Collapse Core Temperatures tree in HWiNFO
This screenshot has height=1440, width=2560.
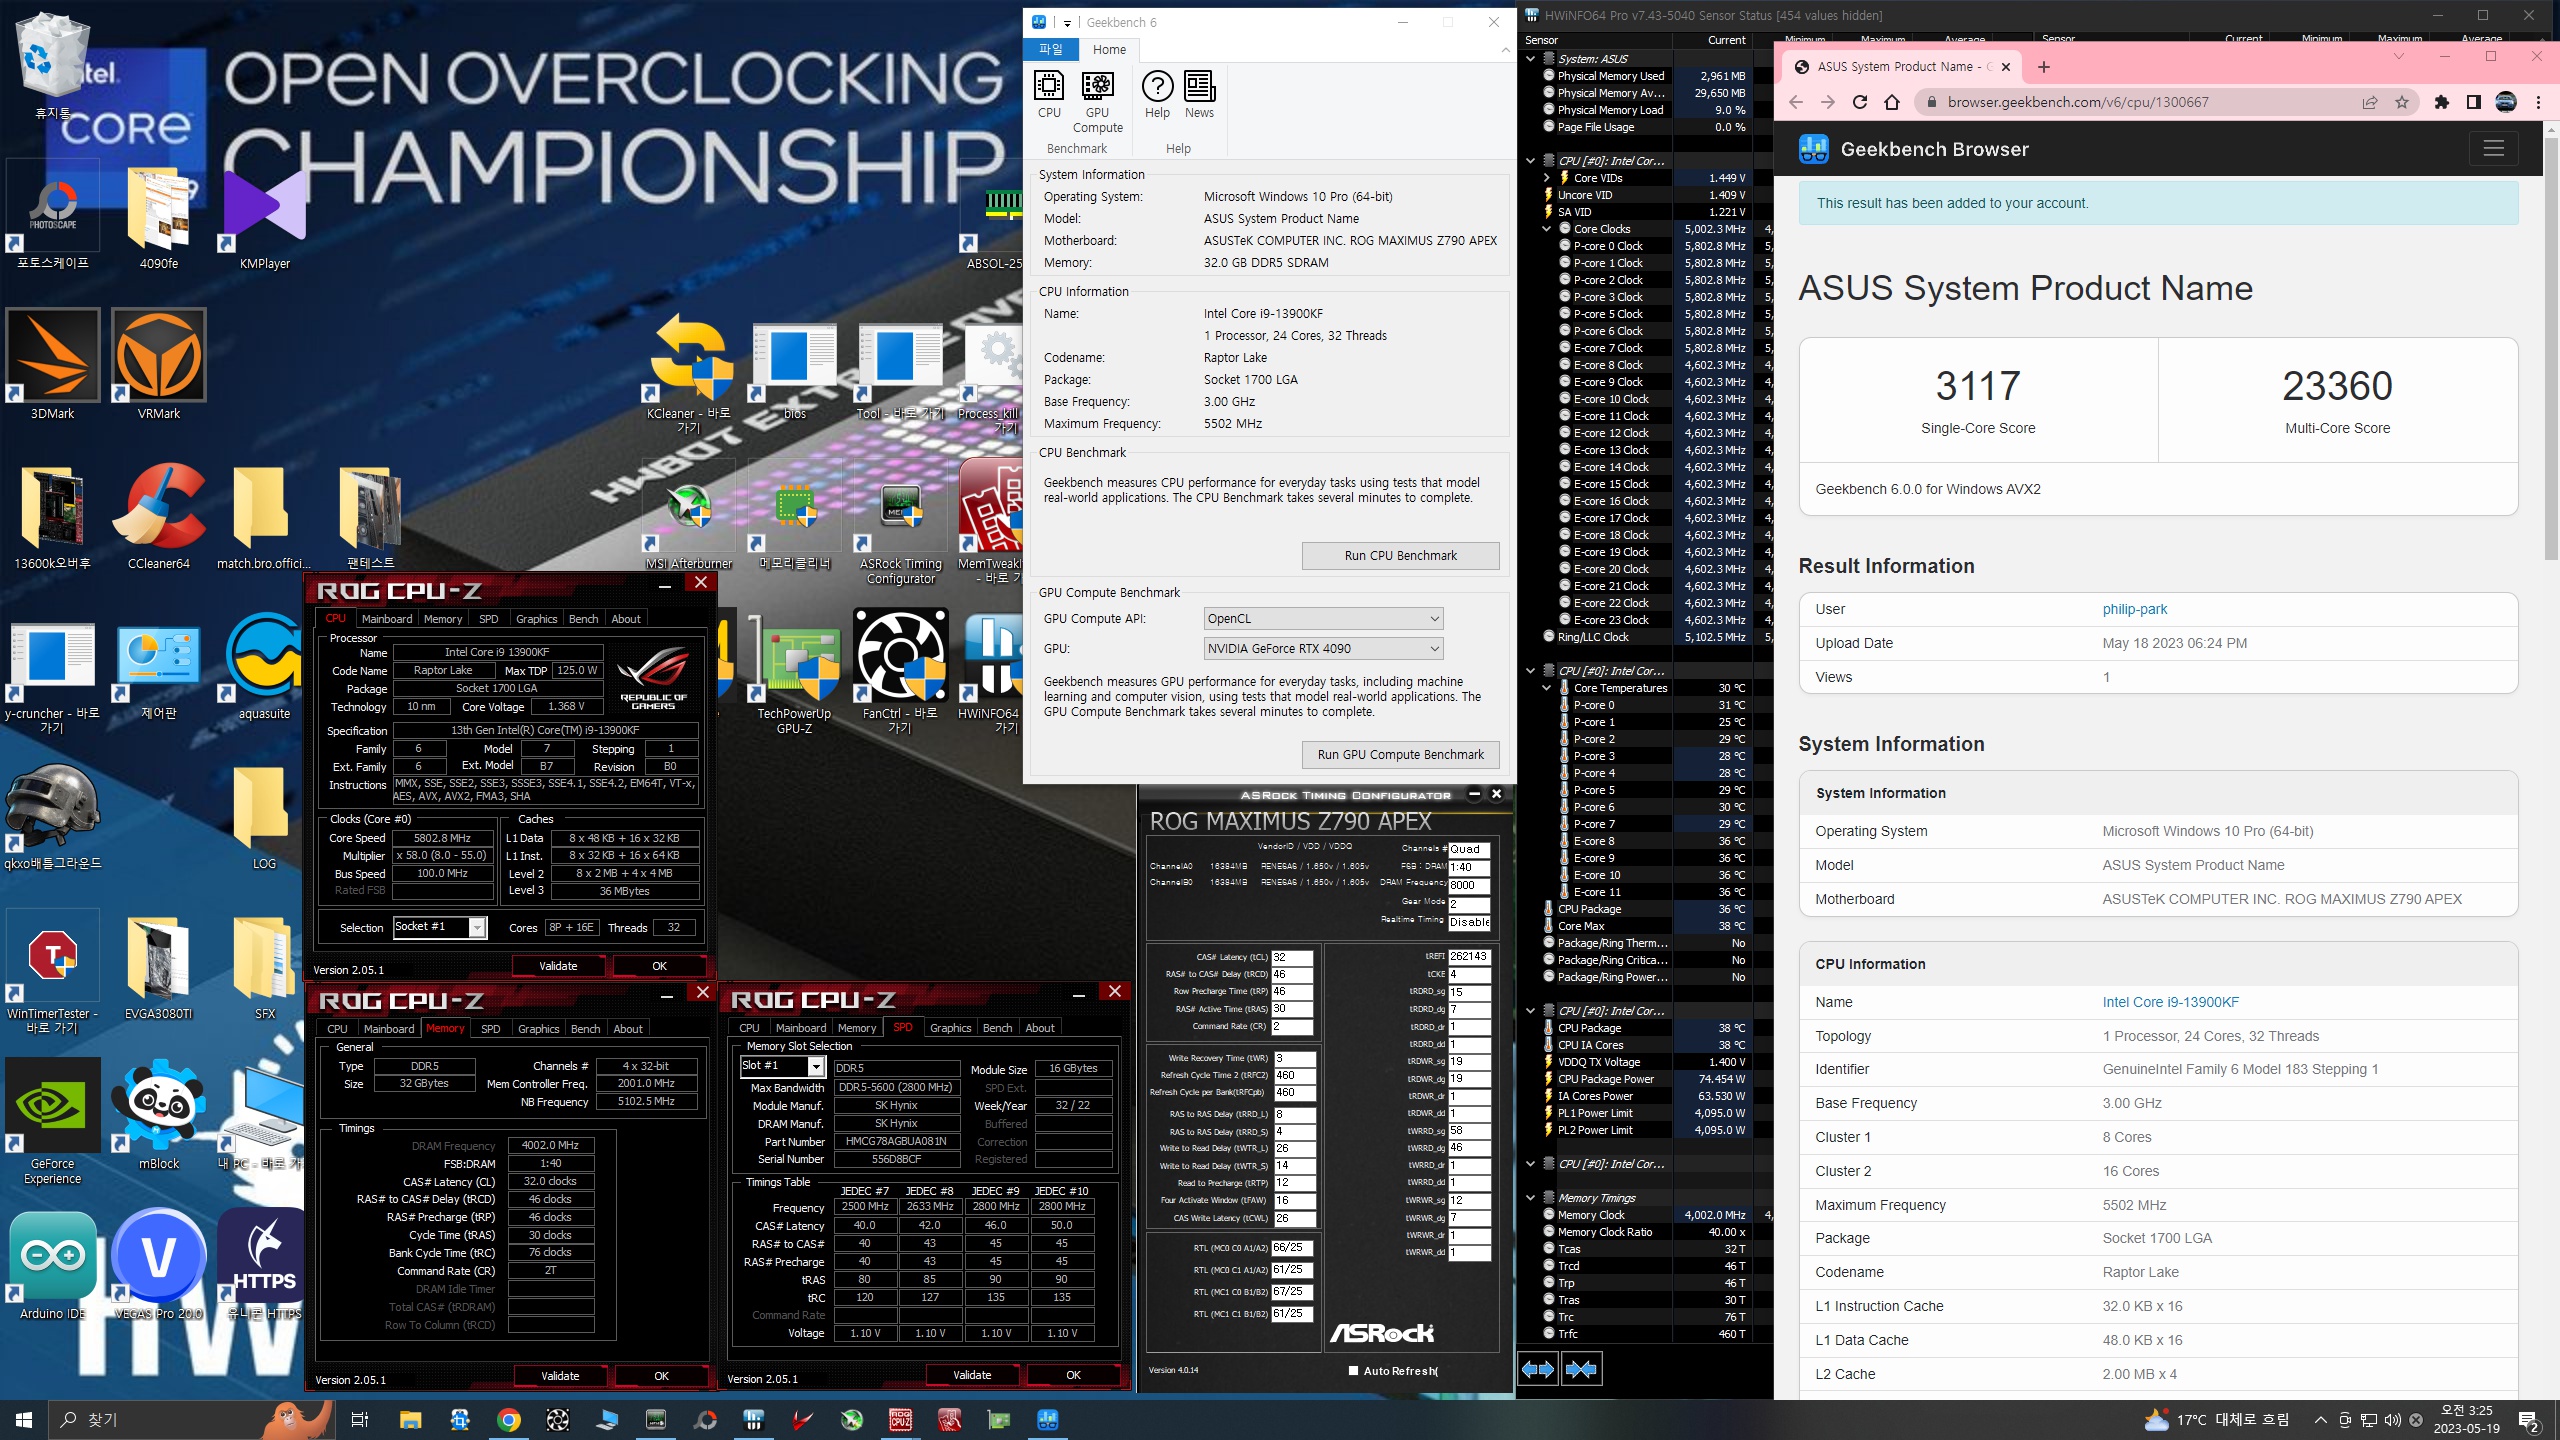[x=1547, y=688]
